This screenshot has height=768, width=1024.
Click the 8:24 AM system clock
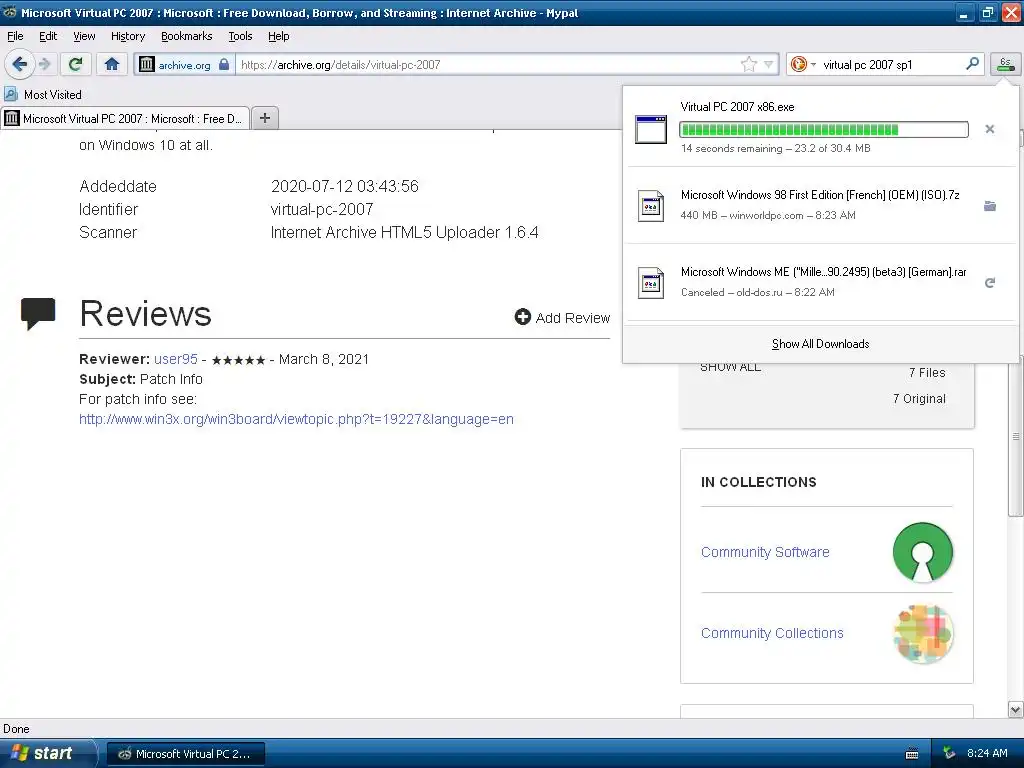pyautogui.click(x=987, y=753)
